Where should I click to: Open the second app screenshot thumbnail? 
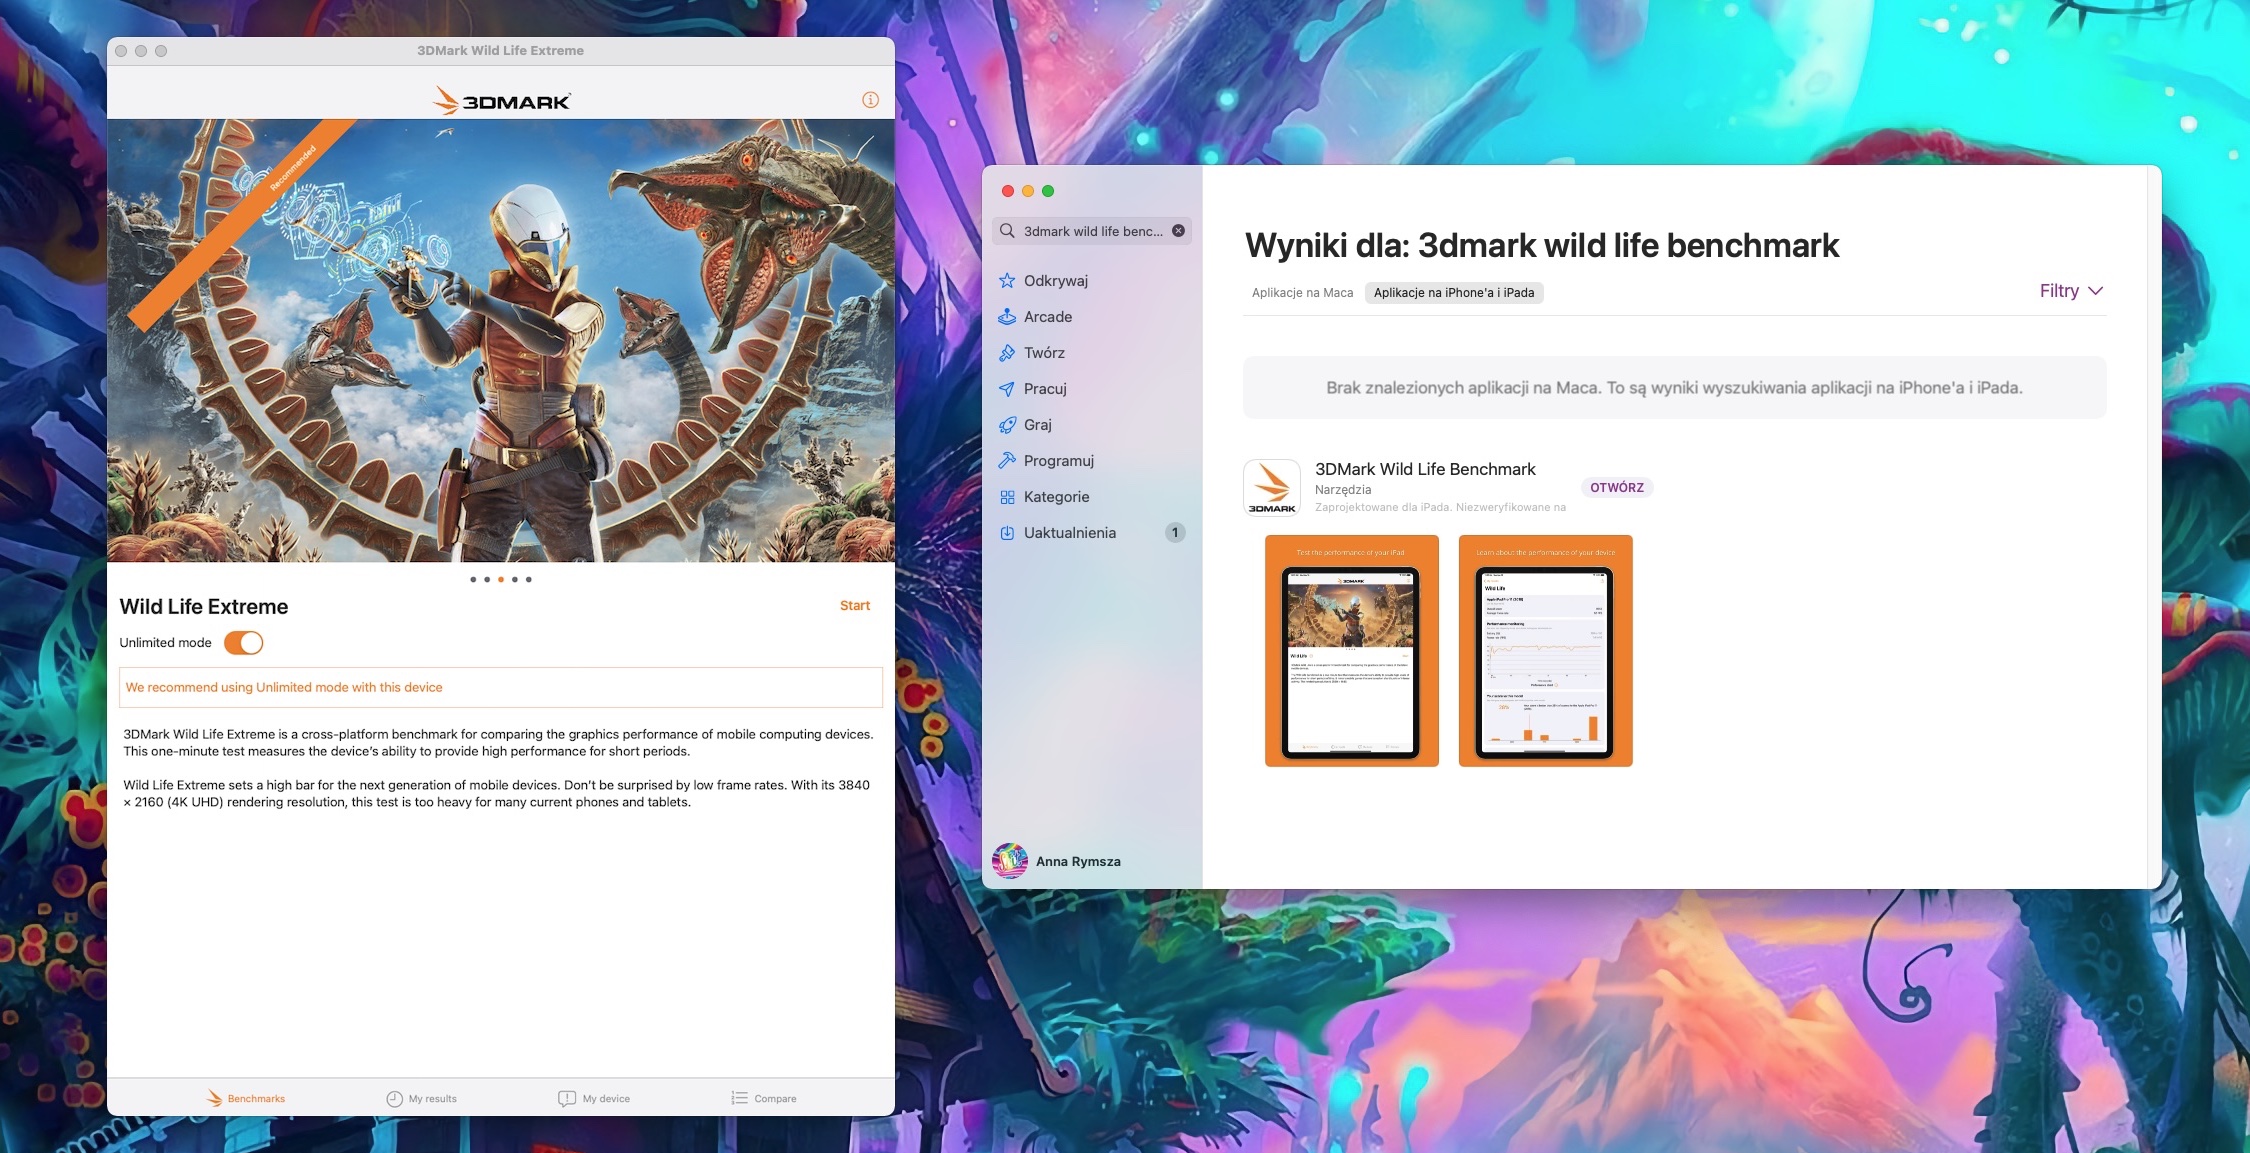pos(1545,651)
